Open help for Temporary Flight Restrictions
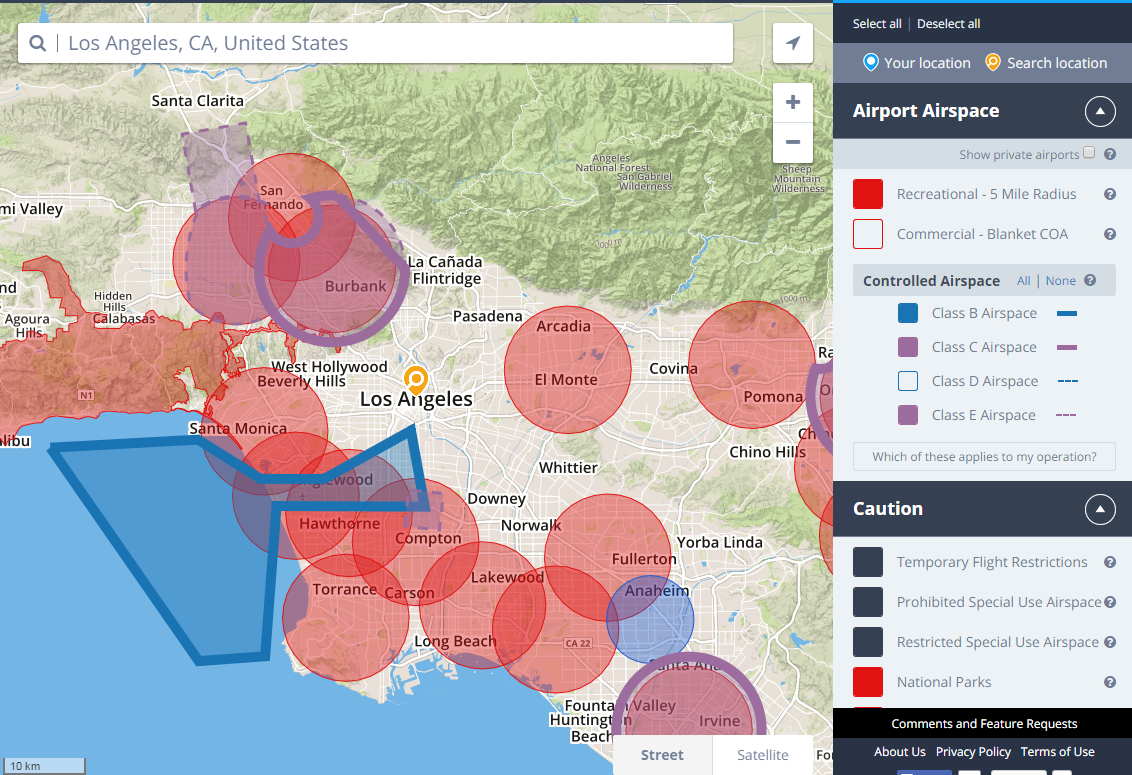1132x775 pixels. 1110,562
